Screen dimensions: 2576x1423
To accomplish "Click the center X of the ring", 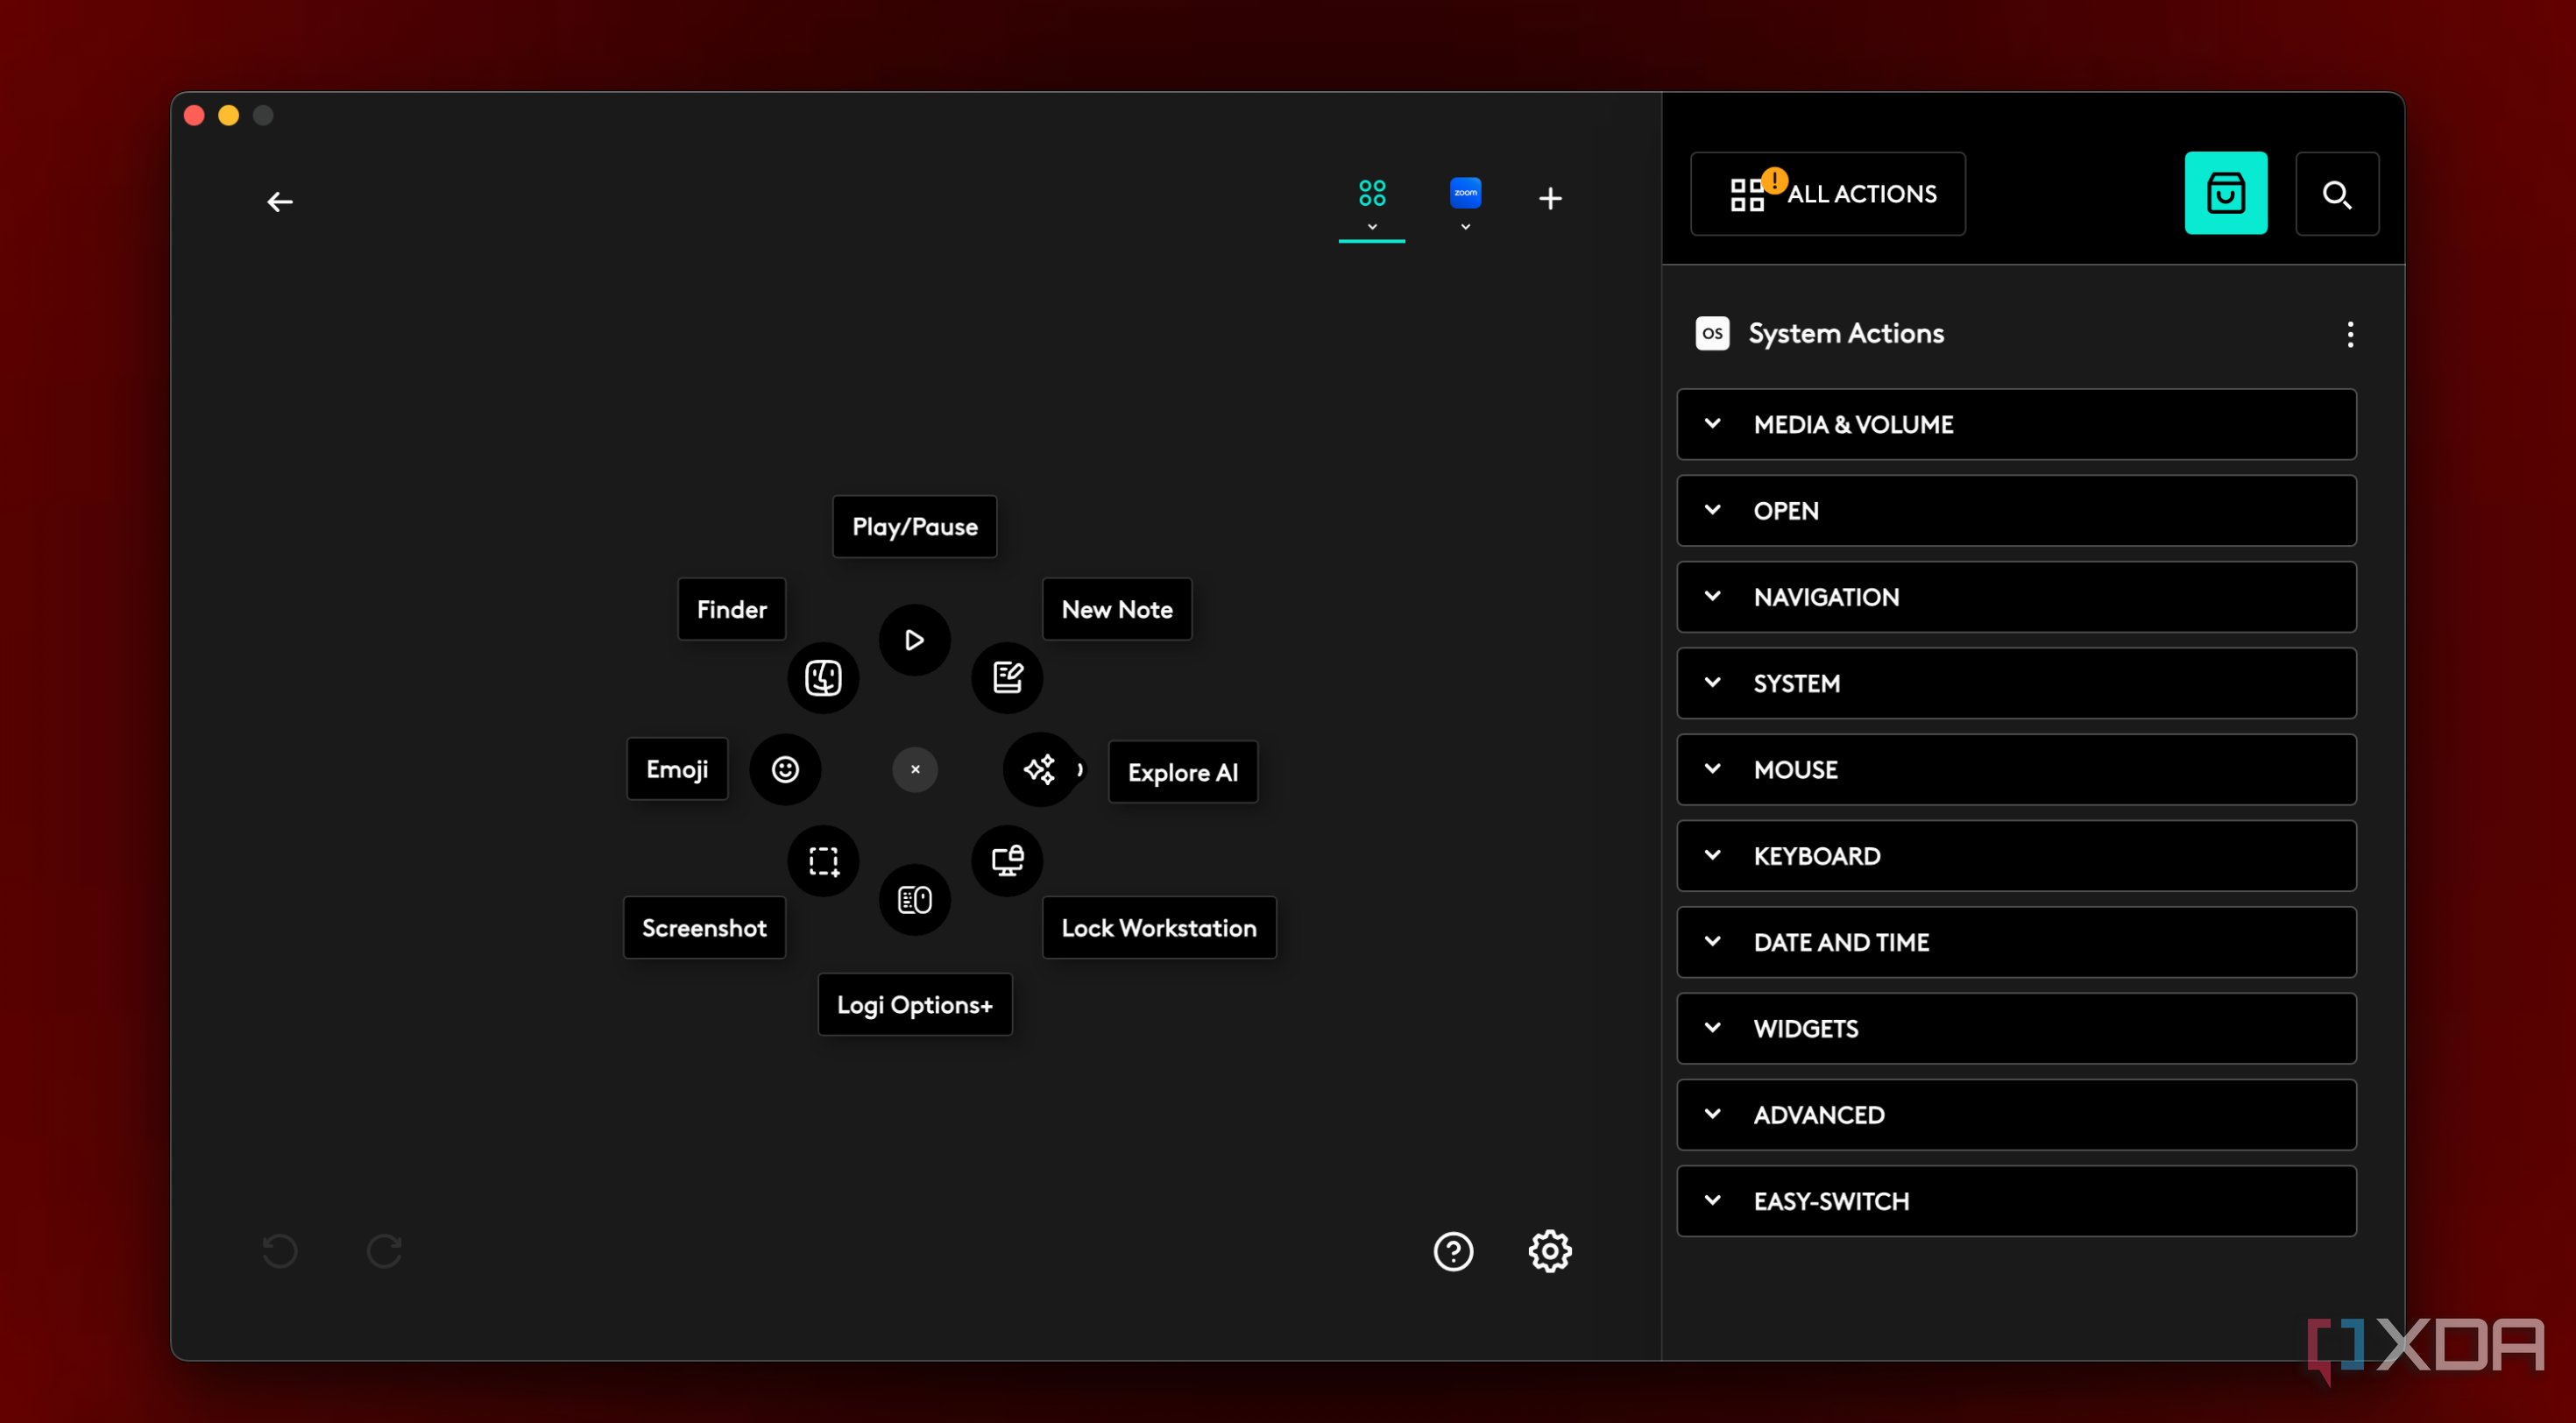I will 915,769.
